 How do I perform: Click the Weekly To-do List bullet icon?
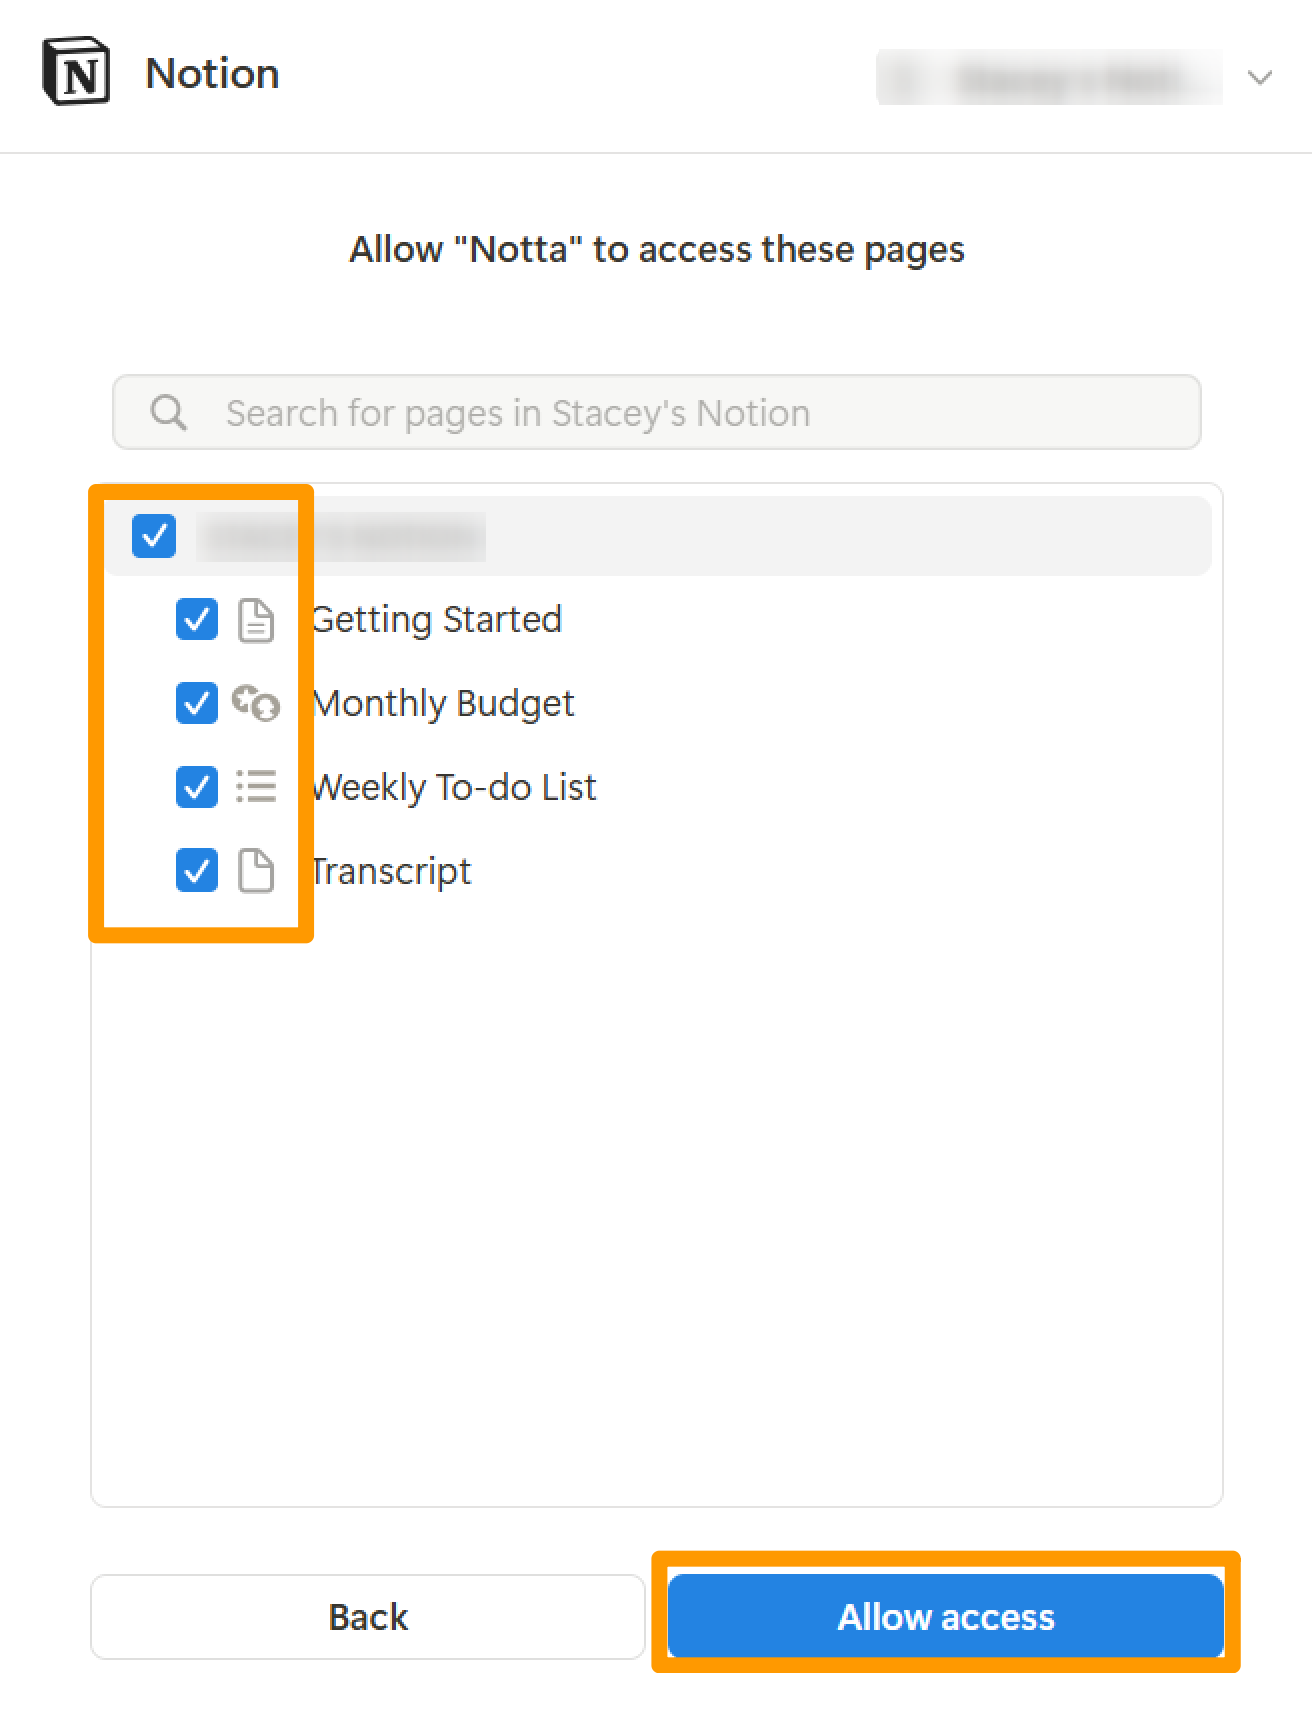point(256,787)
